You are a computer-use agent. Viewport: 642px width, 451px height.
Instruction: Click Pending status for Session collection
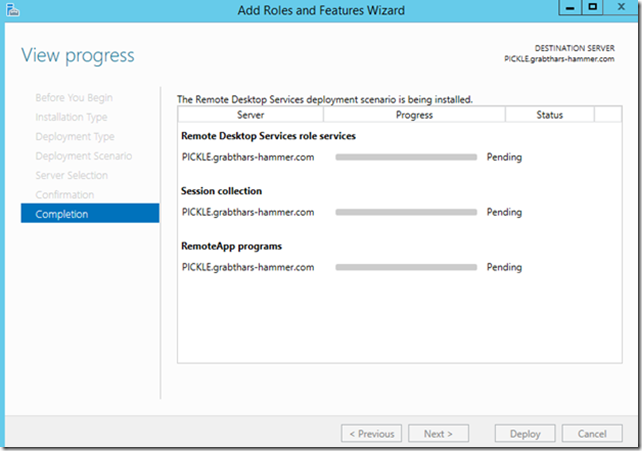pyautogui.click(x=504, y=212)
